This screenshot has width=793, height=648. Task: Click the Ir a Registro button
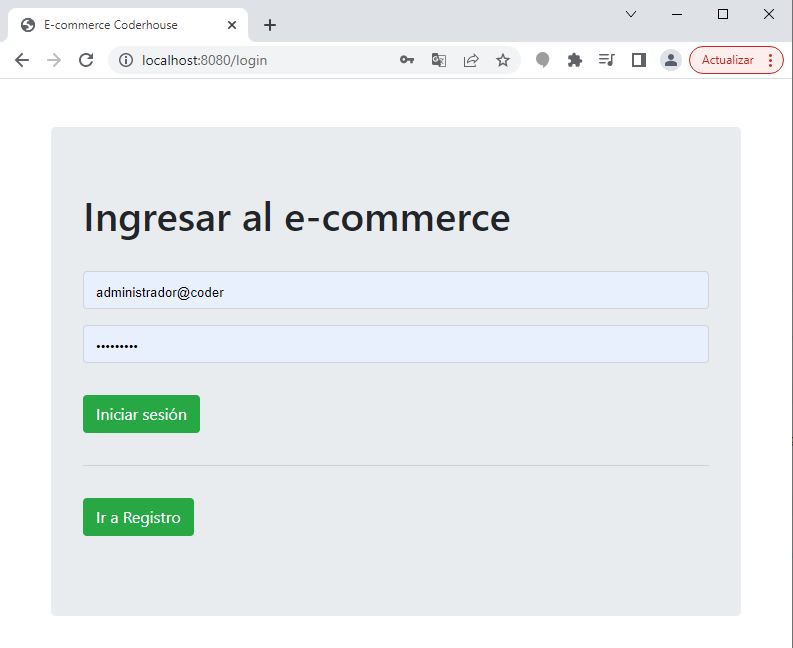click(x=138, y=517)
